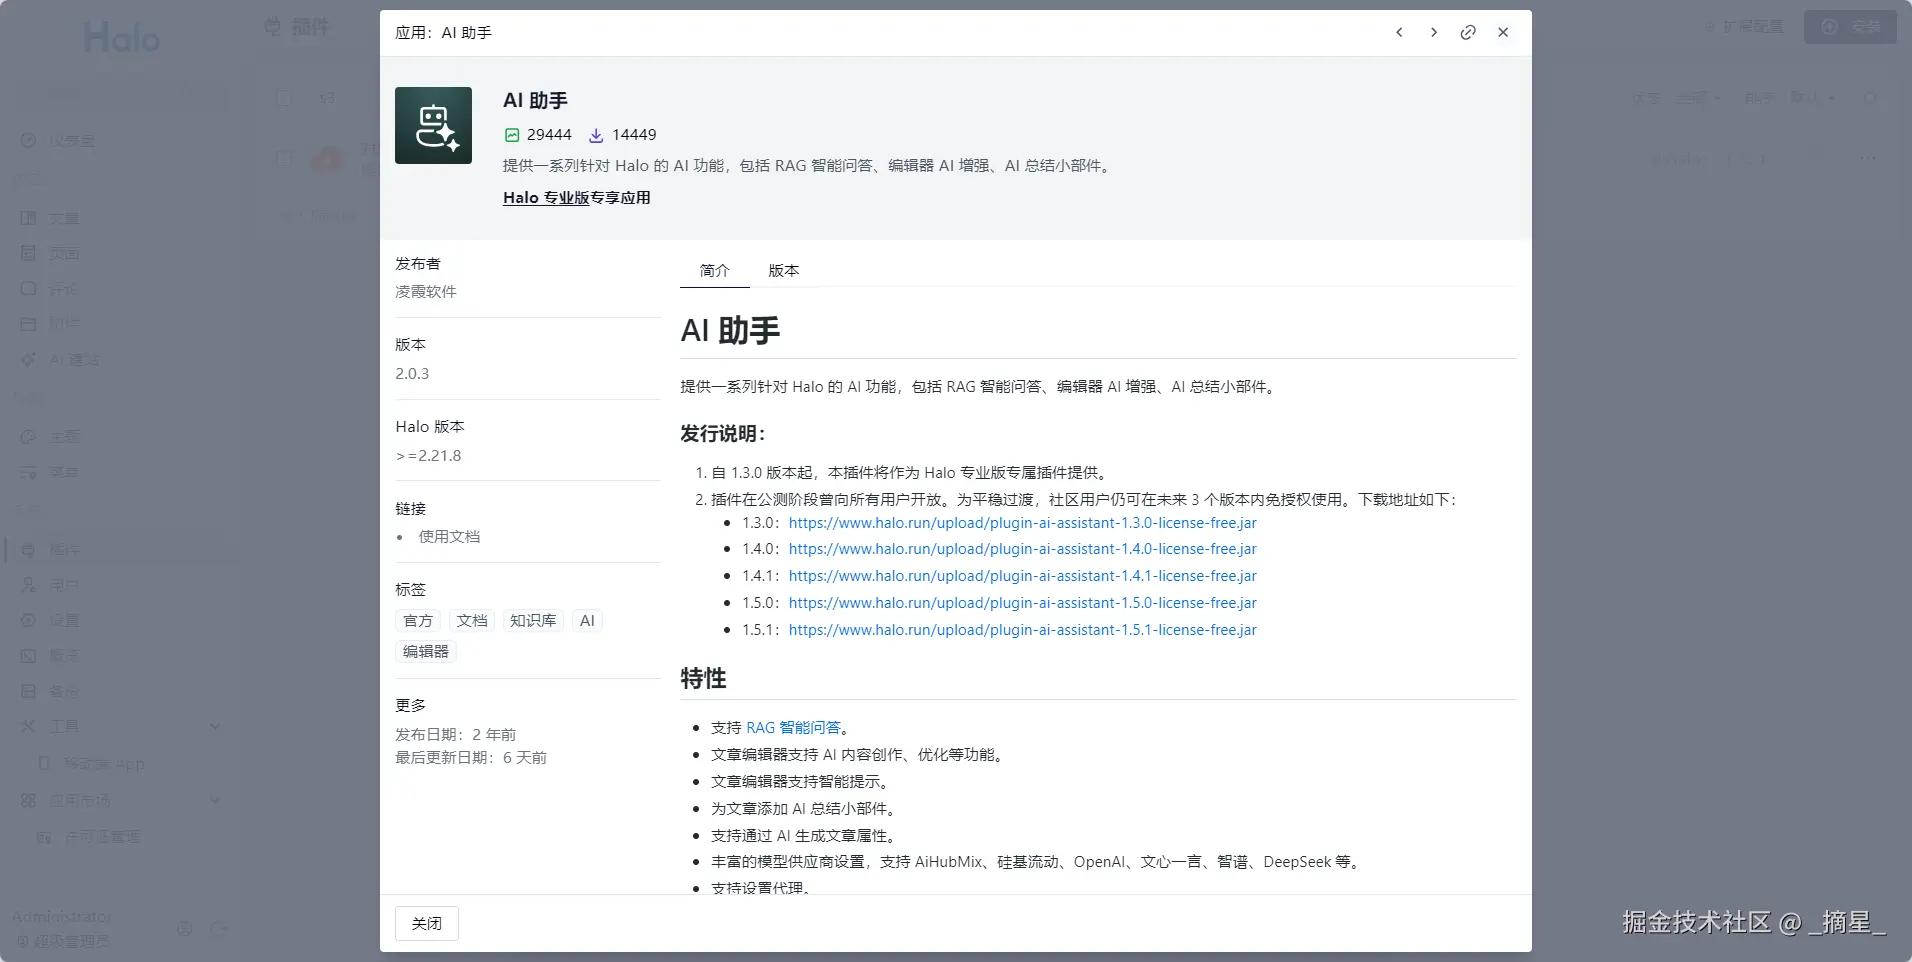Click the views icon beside 29444

[512, 135]
